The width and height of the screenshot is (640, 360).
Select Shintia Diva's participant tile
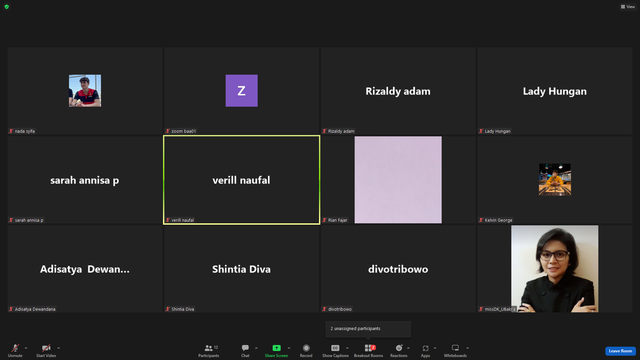(x=242, y=269)
